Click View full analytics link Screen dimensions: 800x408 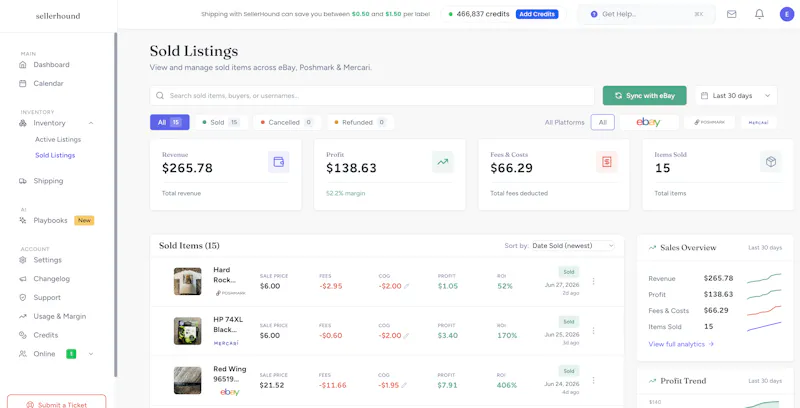[x=681, y=344]
